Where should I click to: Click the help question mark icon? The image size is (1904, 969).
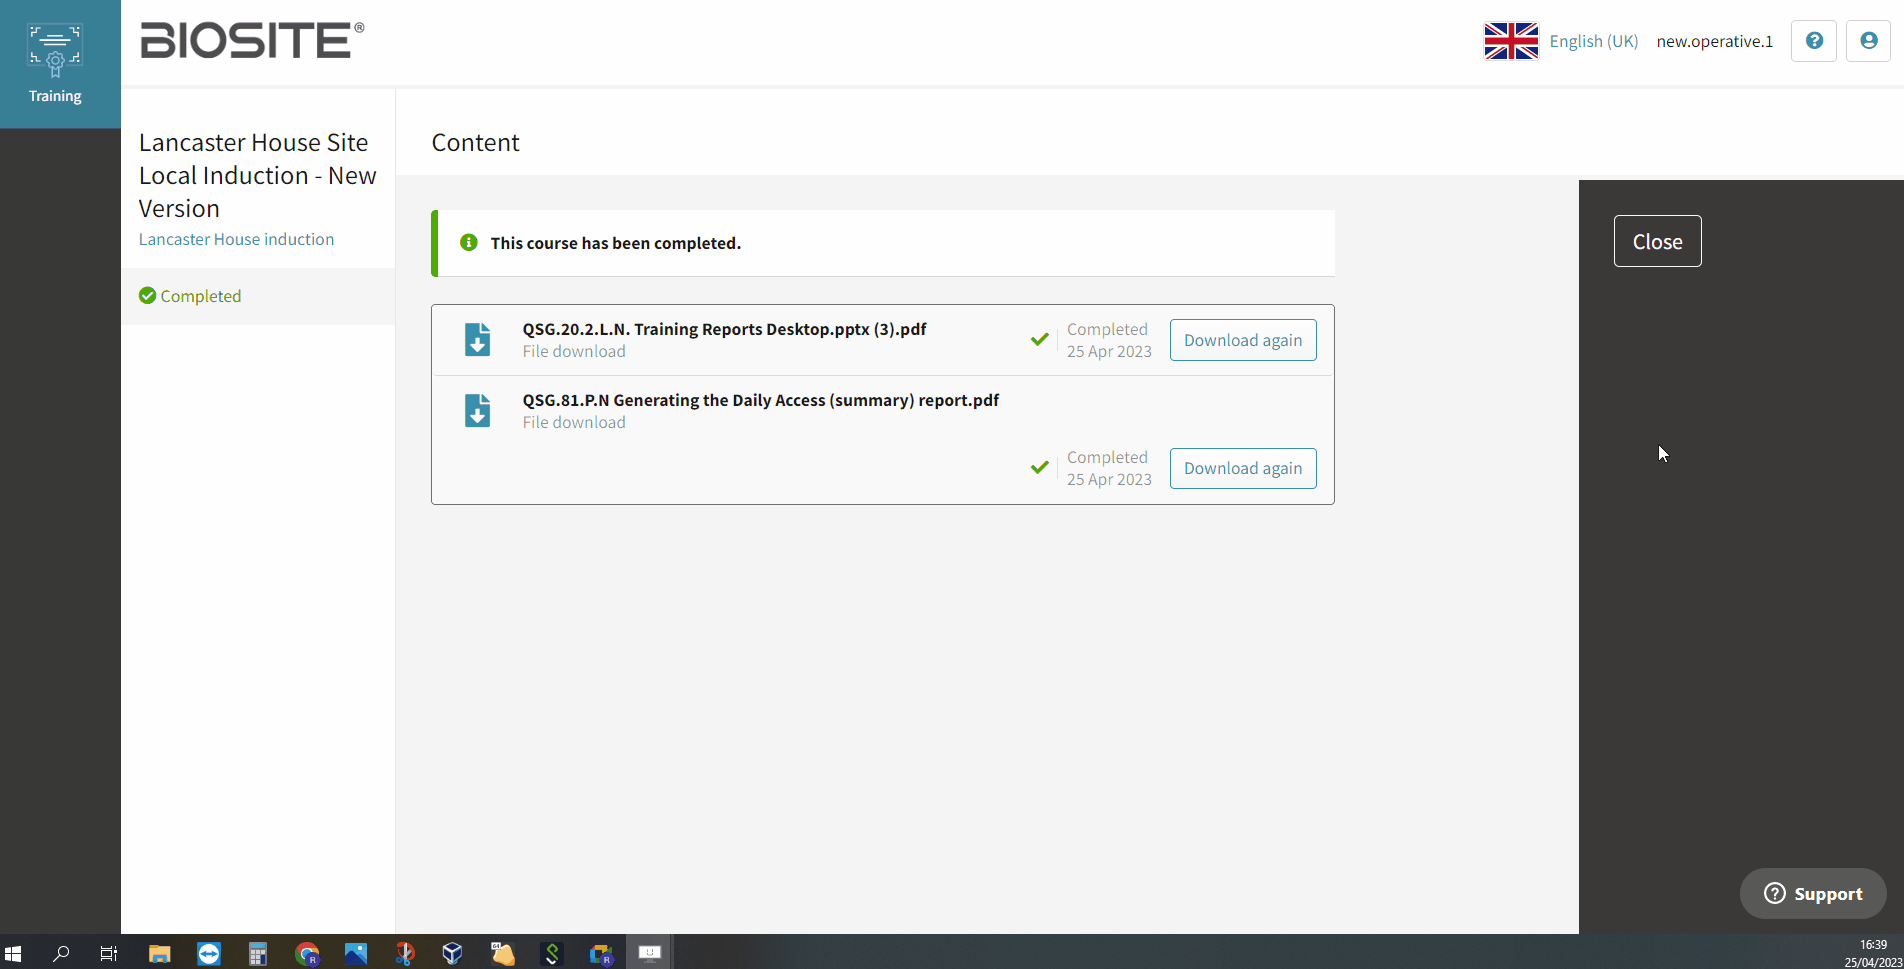coord(1813,41)
